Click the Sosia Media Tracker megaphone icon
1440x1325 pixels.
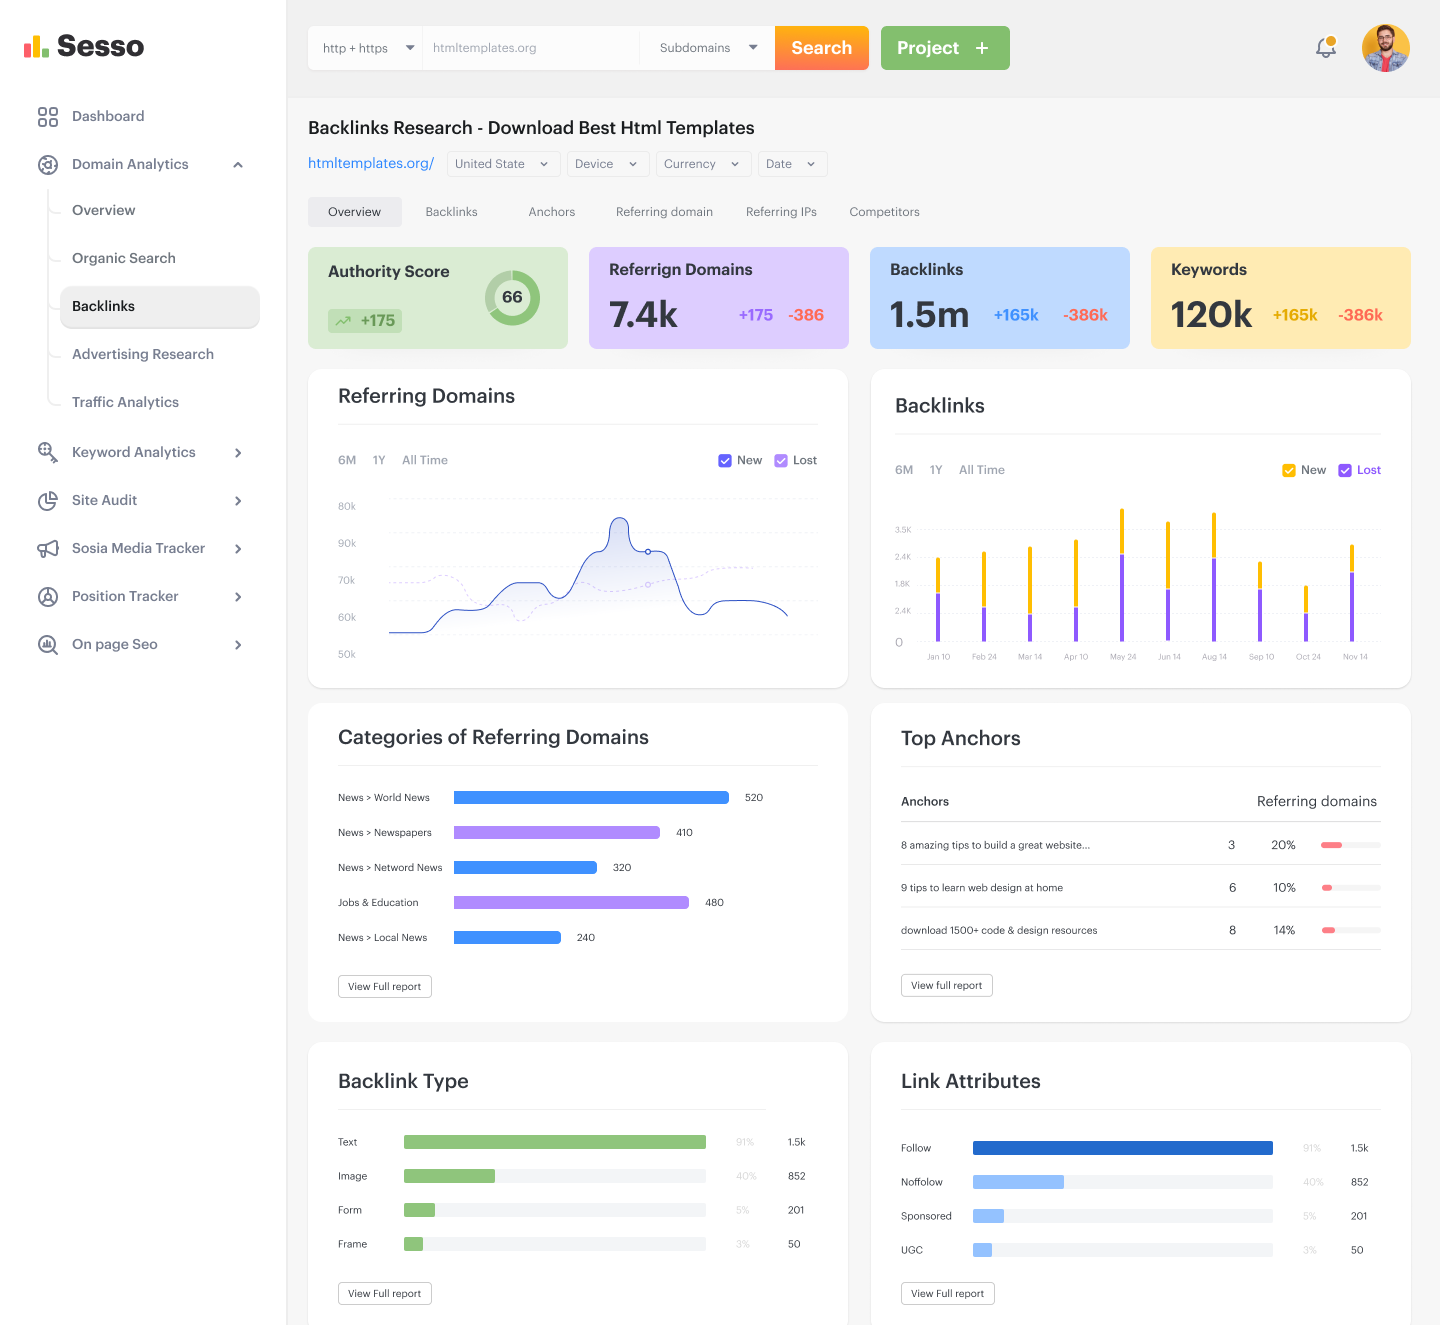[x=48, y=549]
